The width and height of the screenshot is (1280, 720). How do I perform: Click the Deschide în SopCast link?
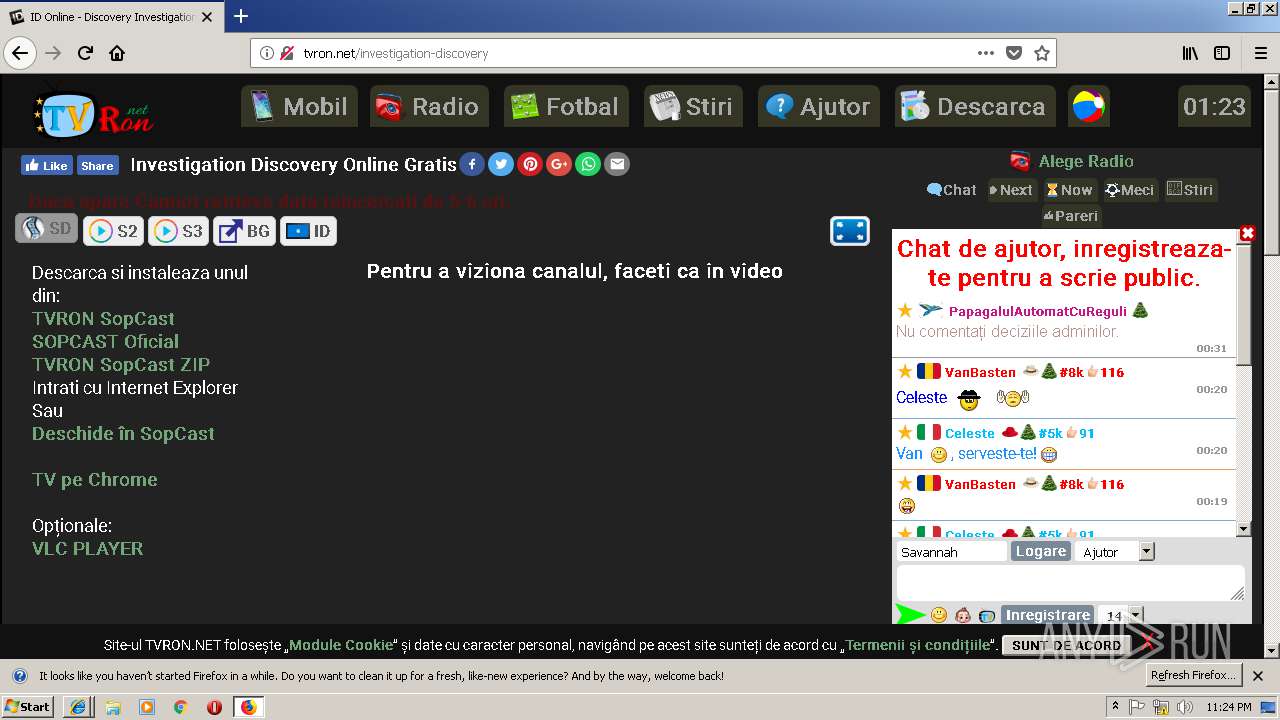pyautogui.click(x=123, y=434)
